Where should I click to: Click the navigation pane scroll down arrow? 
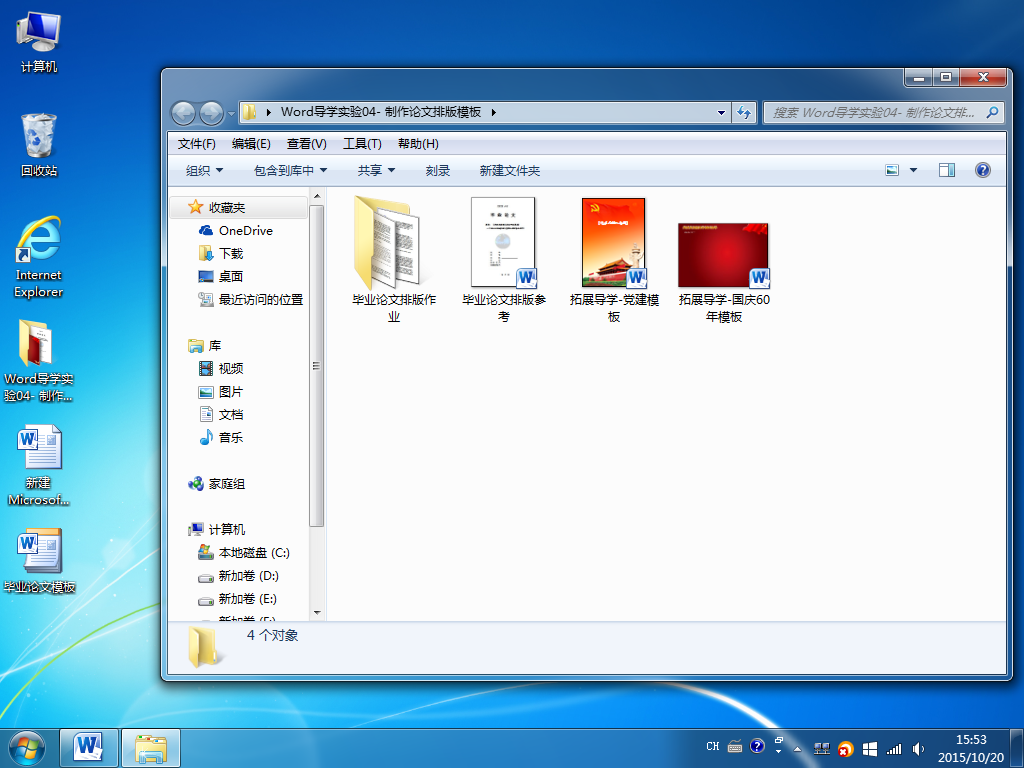click(317, 613)
